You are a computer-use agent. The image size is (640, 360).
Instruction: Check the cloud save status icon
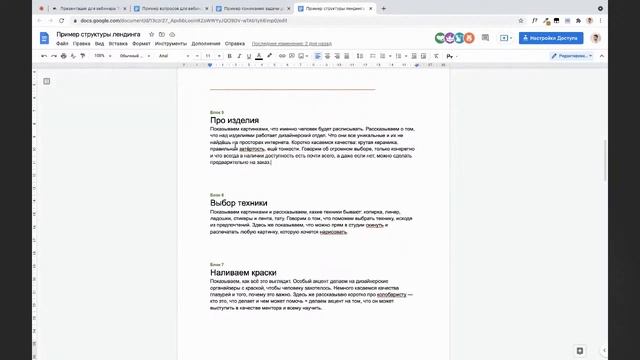tap(172, 35)
